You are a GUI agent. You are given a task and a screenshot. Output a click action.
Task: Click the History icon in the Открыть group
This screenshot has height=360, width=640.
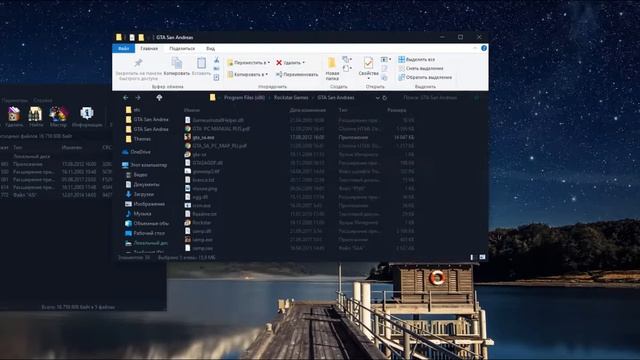tap(384, 78)
